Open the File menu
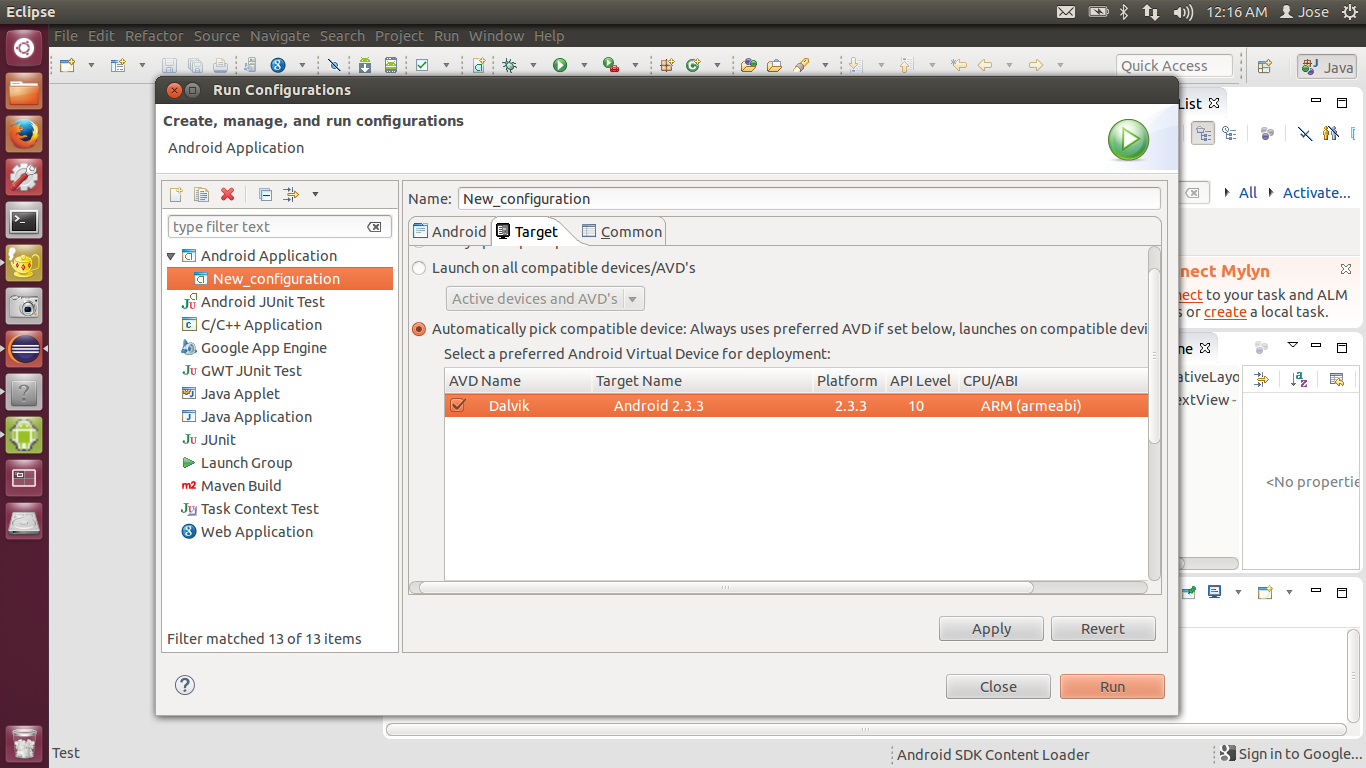The image size is (1366, 768). (x=66, y=36)
